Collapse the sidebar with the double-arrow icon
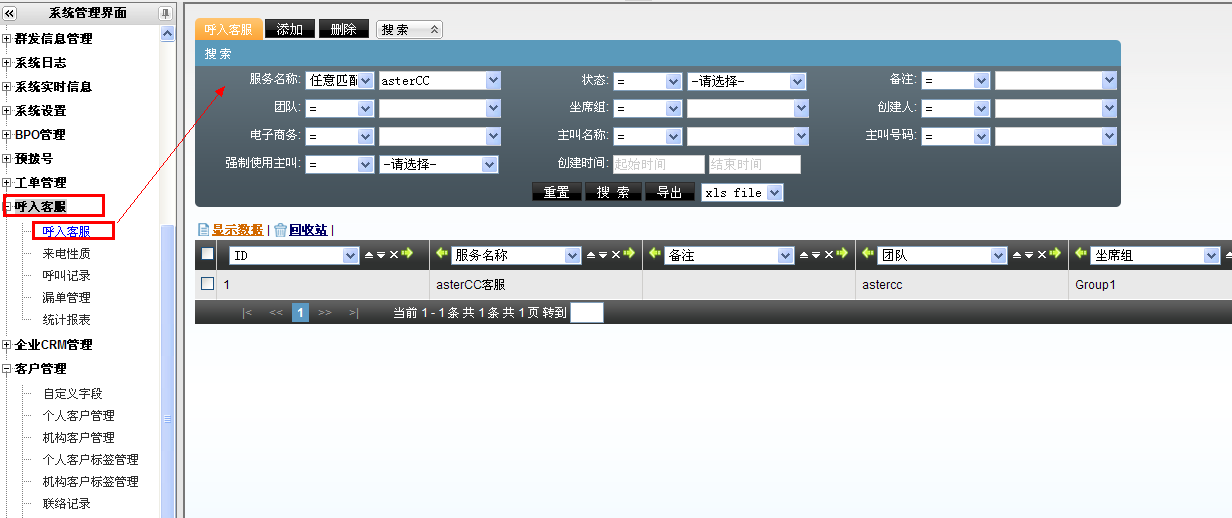This screenshot has height=518, width=1232. [10, 12]
